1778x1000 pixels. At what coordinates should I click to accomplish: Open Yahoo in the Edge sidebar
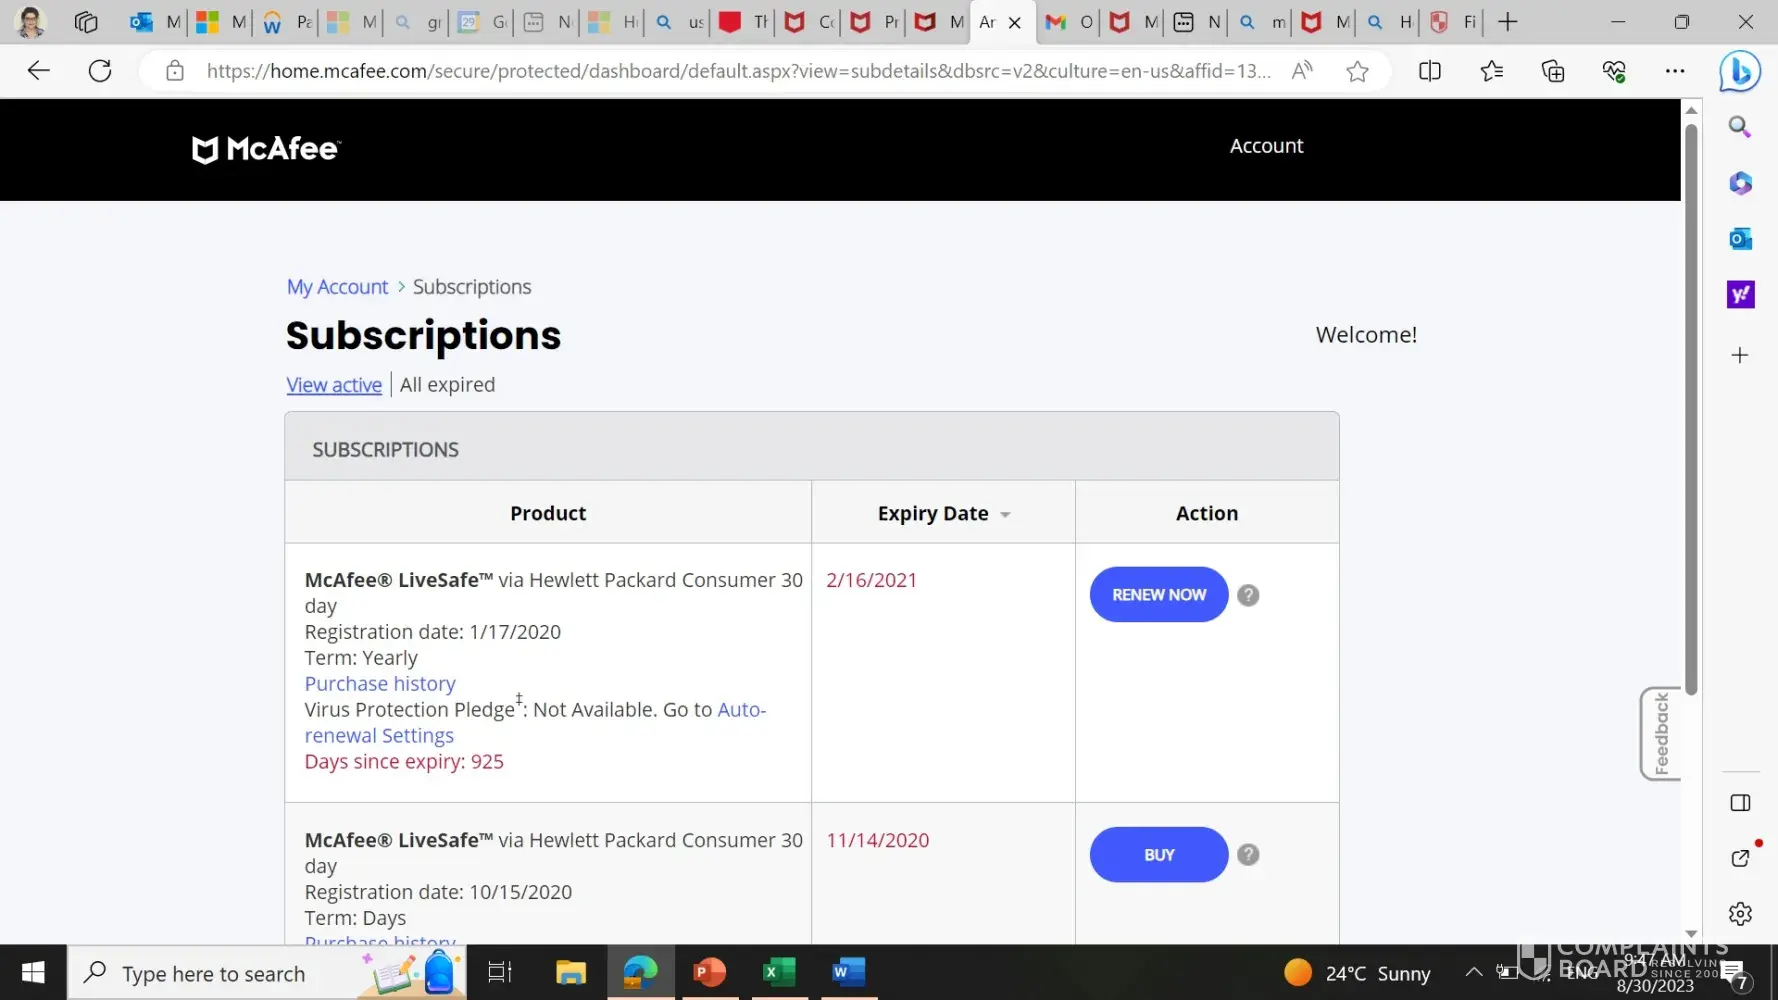coord(1740,295)
